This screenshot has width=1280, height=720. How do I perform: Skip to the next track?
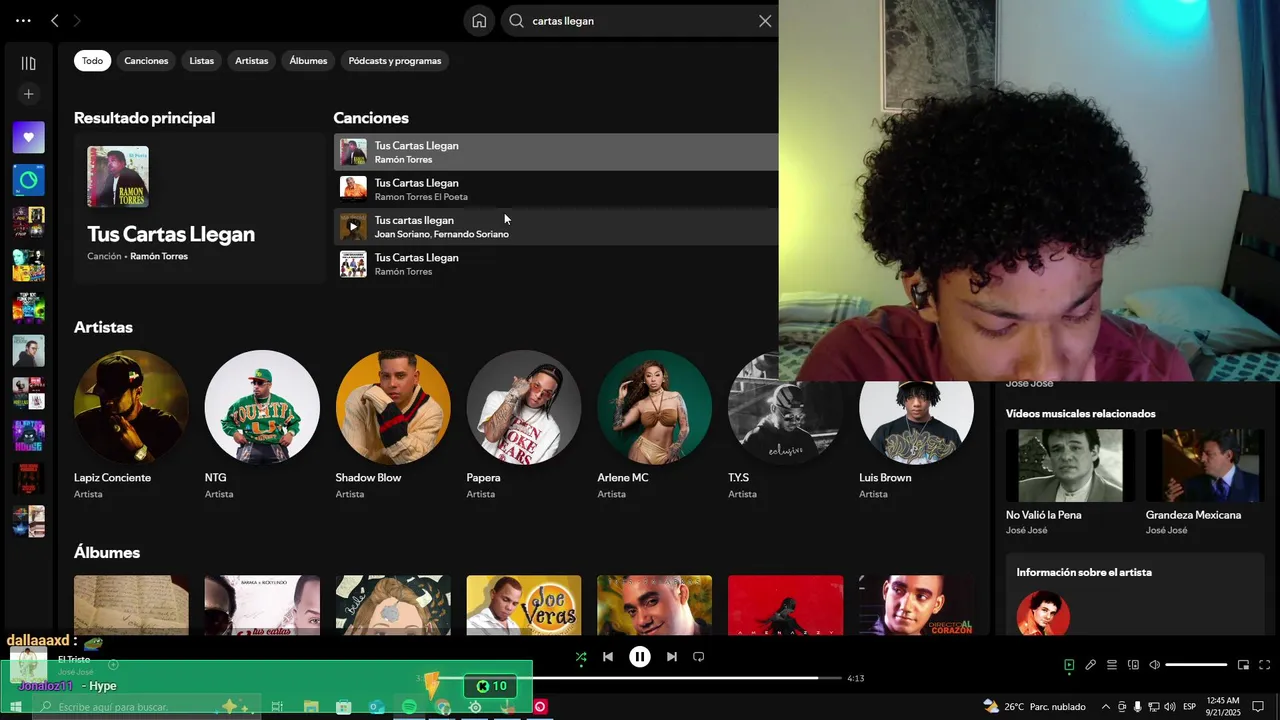click(x=672, y=657)
